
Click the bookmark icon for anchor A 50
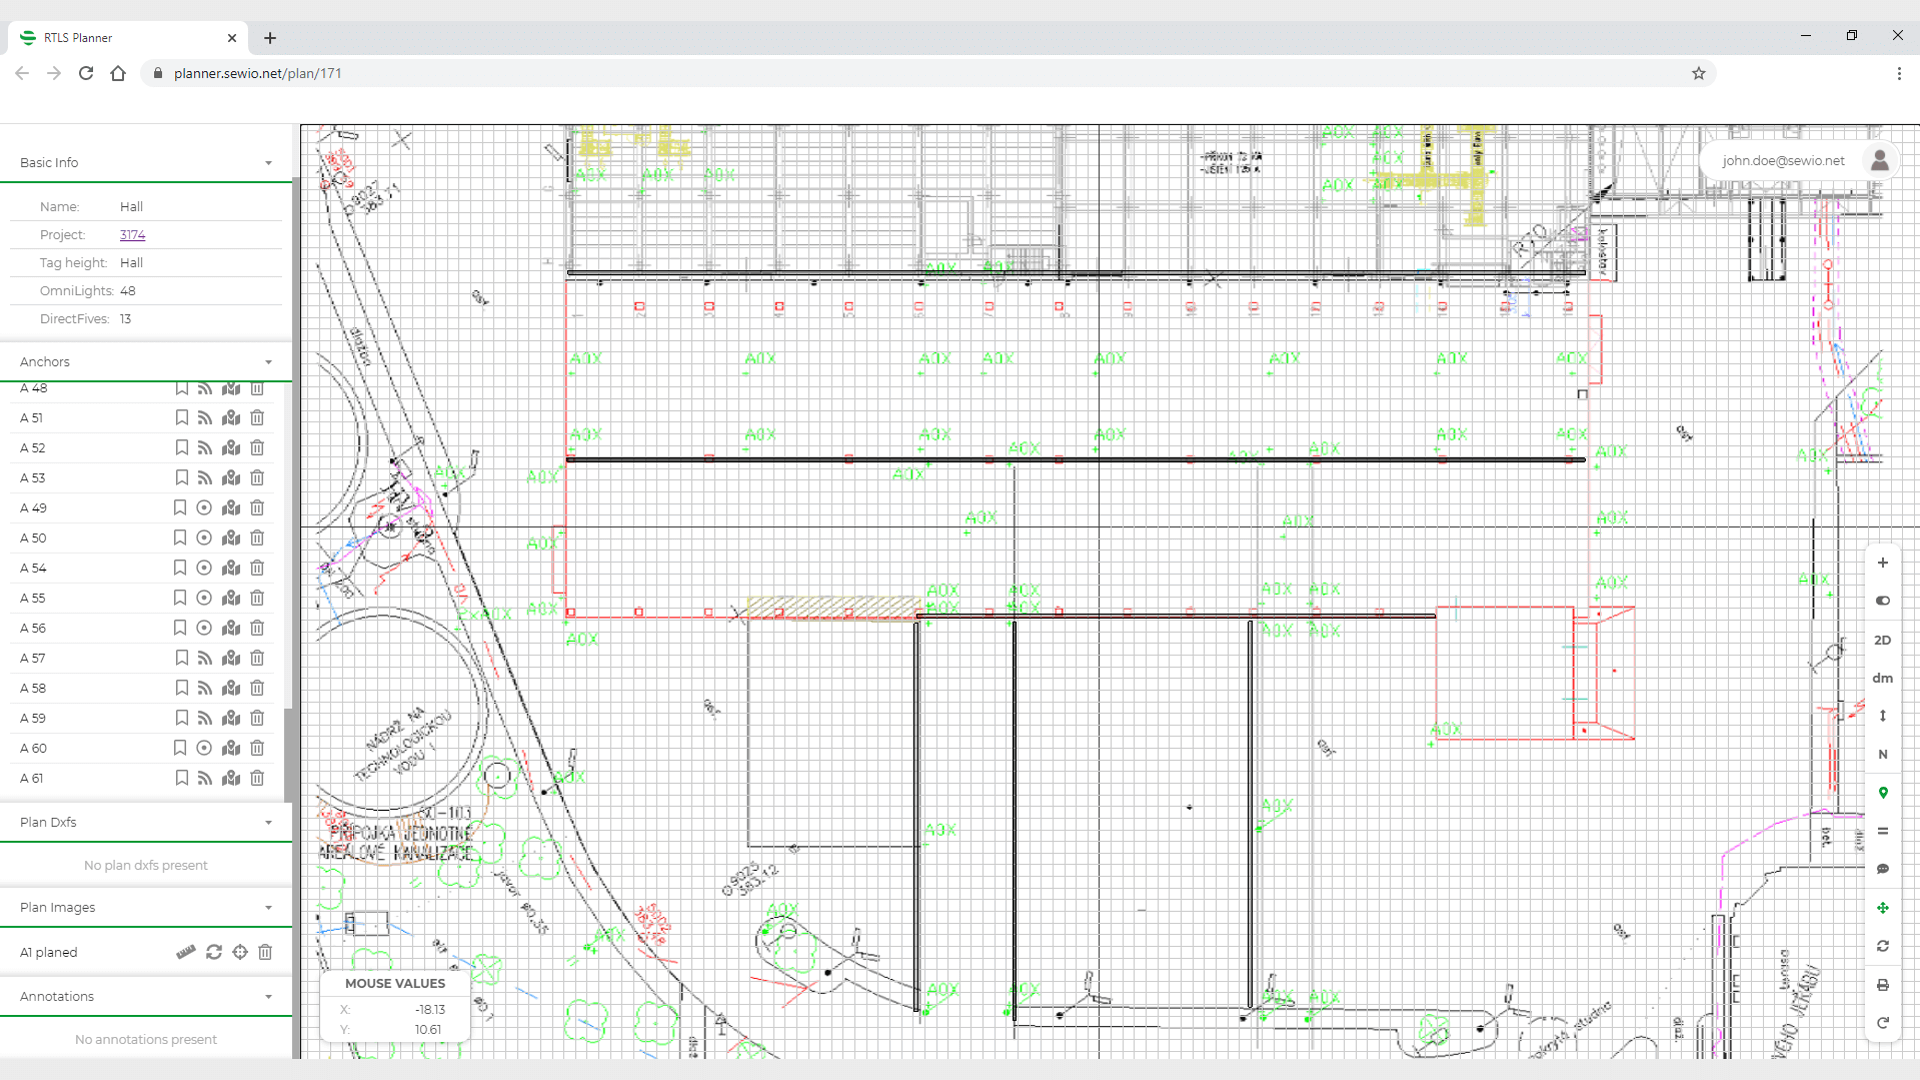180,538
